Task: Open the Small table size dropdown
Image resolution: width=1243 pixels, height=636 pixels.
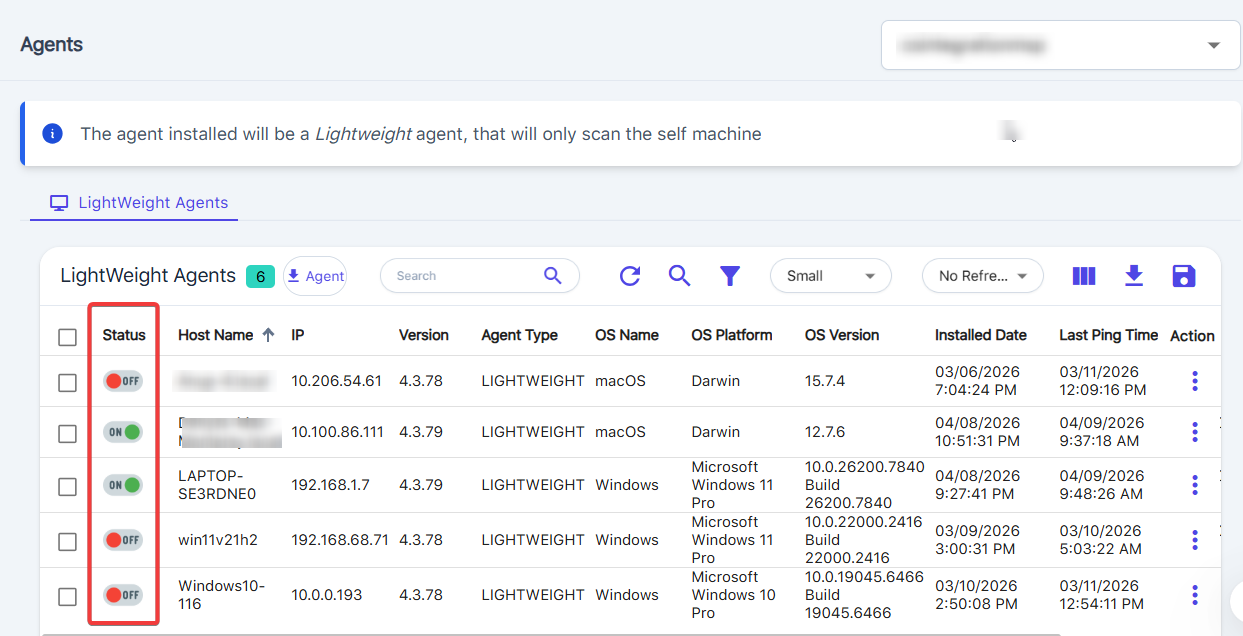Action: pos(830,276)
